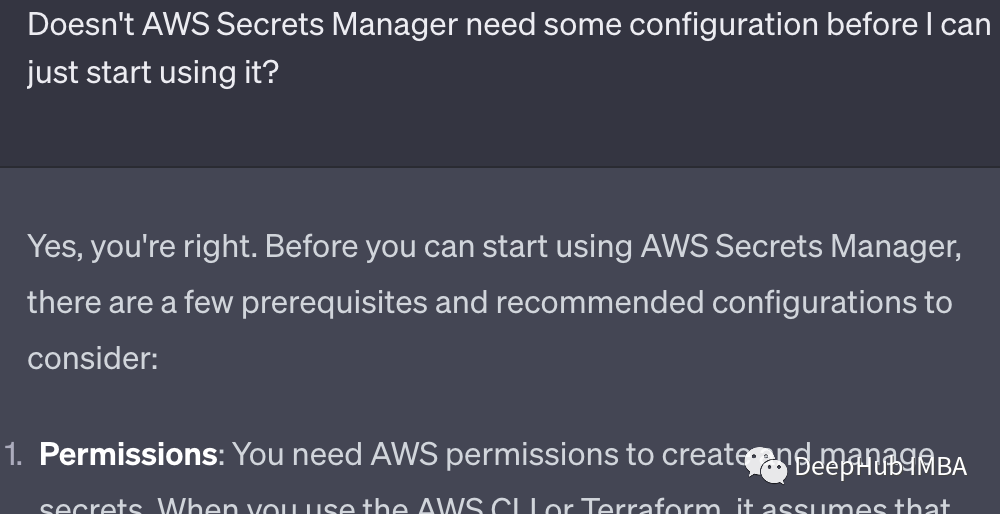Select list number 1 before Permissions
Viewport: 1000px width, 514px height.
tap(13, 455)
